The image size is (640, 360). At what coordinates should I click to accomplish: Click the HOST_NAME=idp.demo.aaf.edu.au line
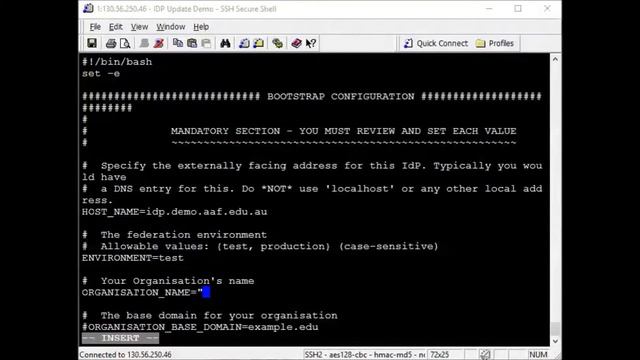(x=174, y=212)
